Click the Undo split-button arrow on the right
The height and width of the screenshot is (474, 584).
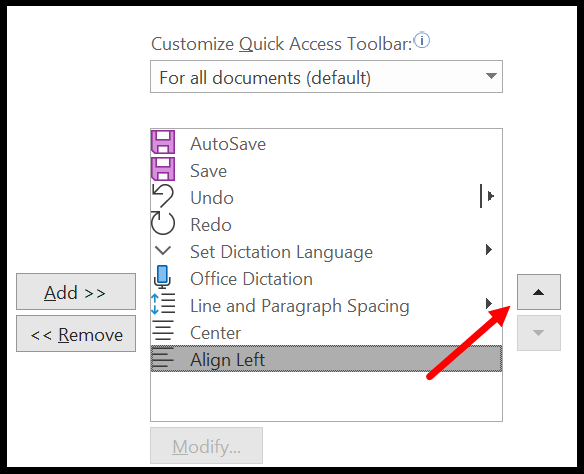point(488,196)
